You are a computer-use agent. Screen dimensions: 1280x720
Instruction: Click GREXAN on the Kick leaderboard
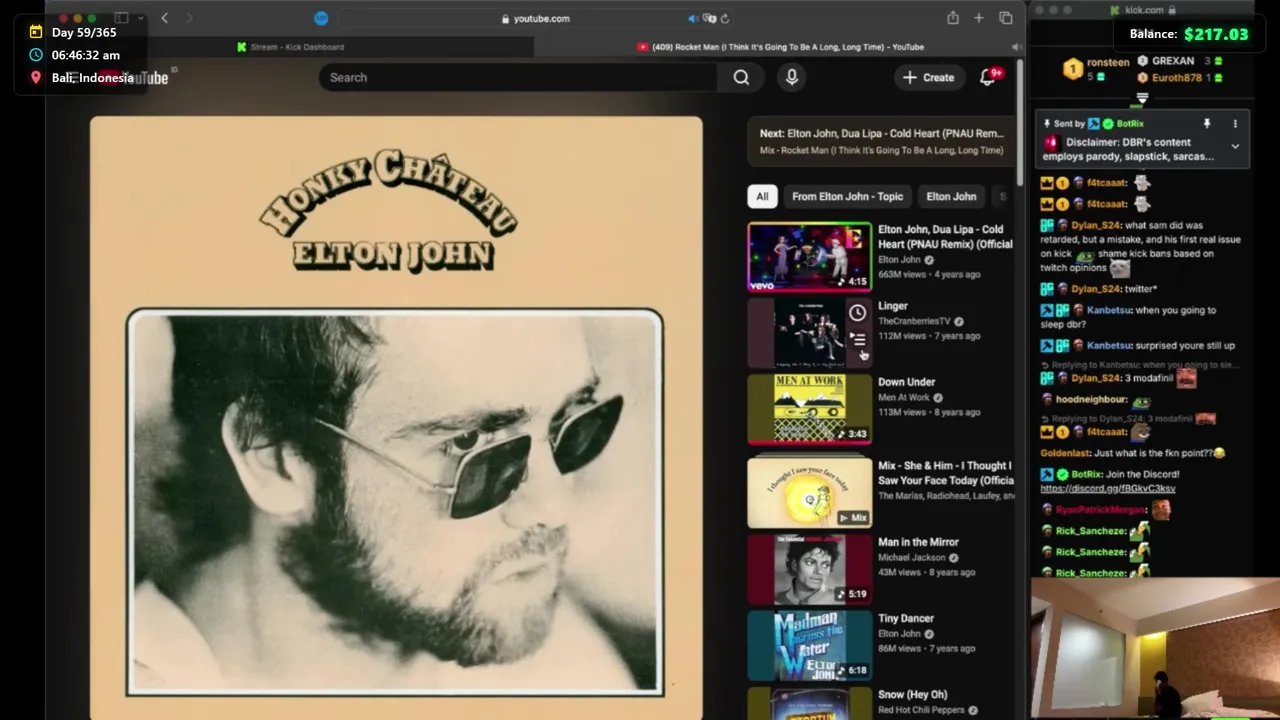pos(1173,61)
